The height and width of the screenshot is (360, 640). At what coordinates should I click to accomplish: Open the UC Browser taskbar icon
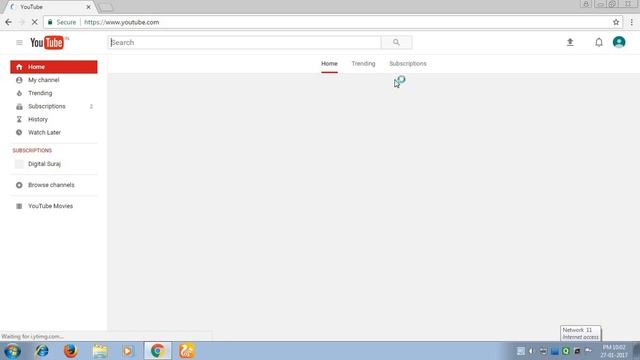(187, 351)
